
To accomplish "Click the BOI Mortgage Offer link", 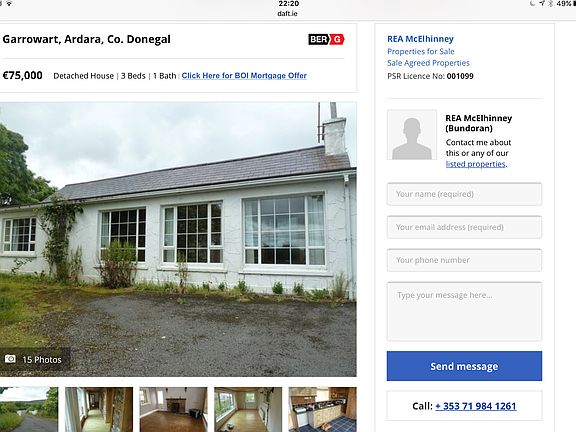I will (x=244, y=76).
